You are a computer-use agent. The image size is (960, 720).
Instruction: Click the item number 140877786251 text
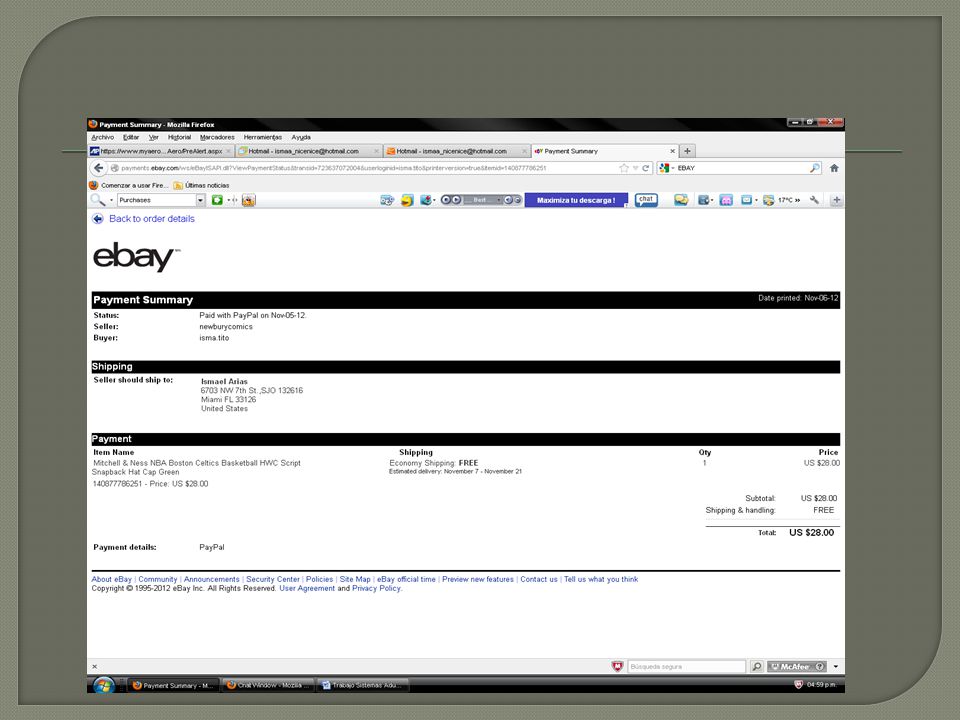pyautogui.click(x=117, y=484)
